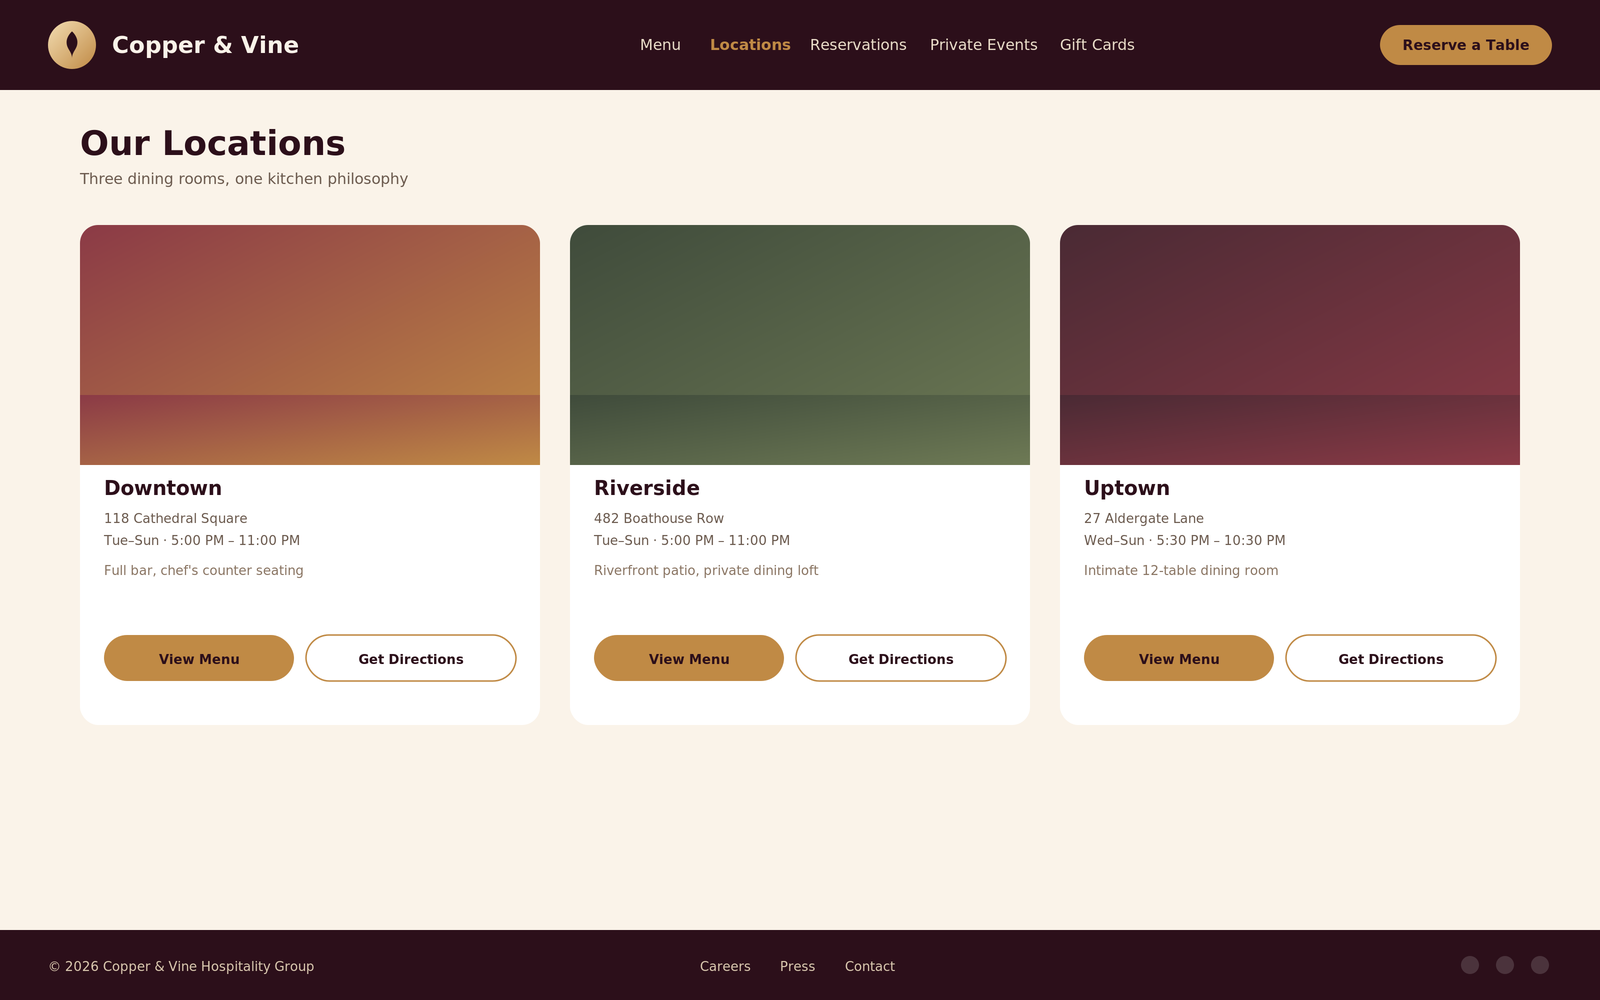Click the rightmost social circle in the footer
This screenshot has width=1600, height=1000.
point(1540,965)
